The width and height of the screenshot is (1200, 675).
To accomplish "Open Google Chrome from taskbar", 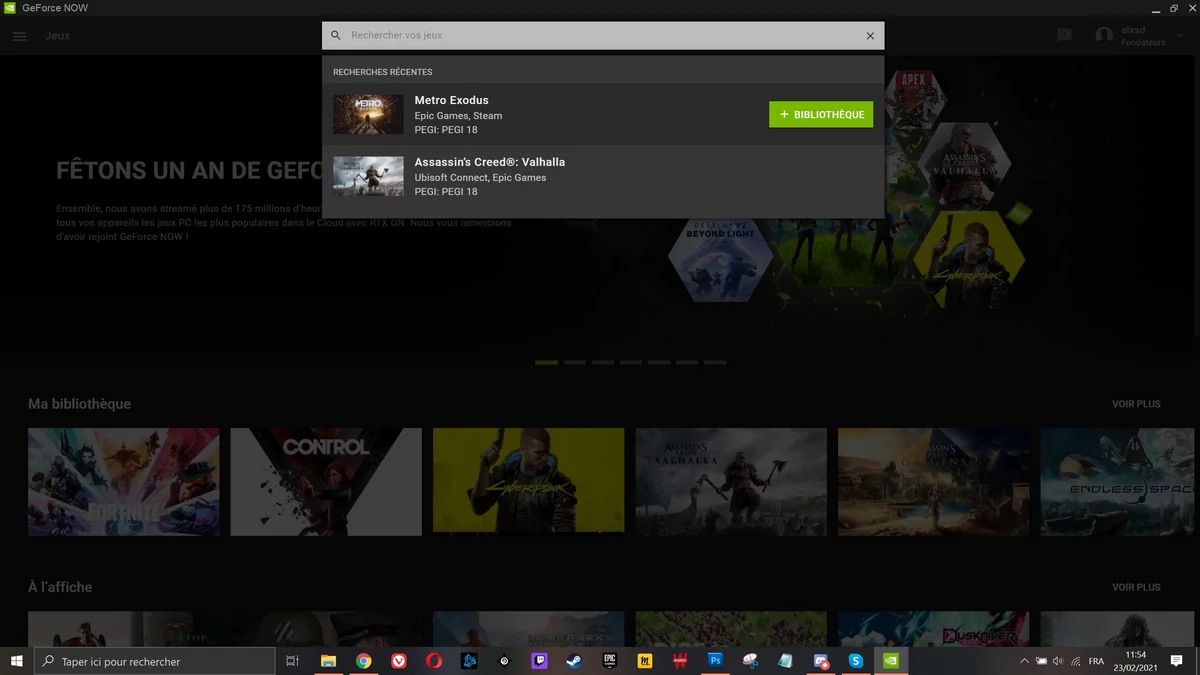I will pyautogui.click(x=364, y=661).
